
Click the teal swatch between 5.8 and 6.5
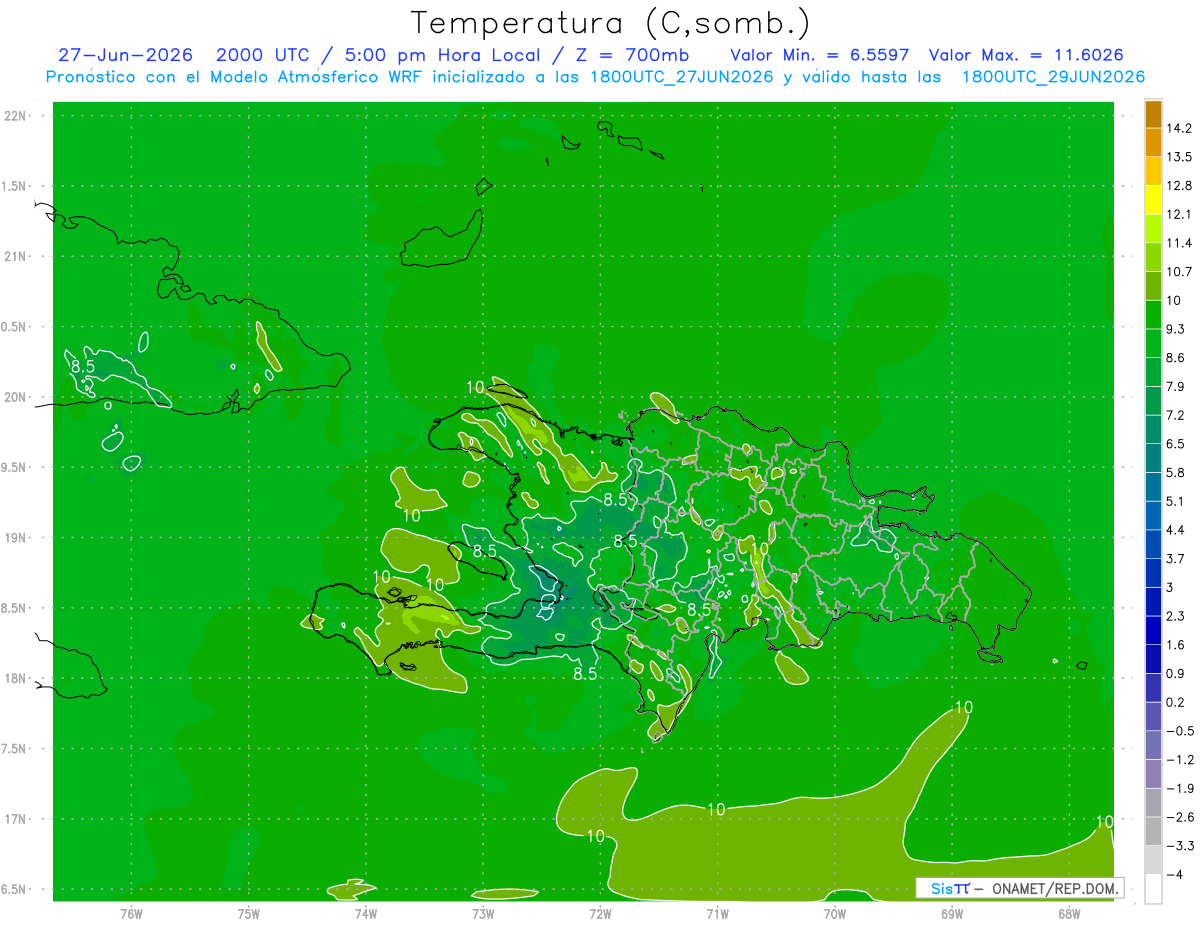(1153, 458)
